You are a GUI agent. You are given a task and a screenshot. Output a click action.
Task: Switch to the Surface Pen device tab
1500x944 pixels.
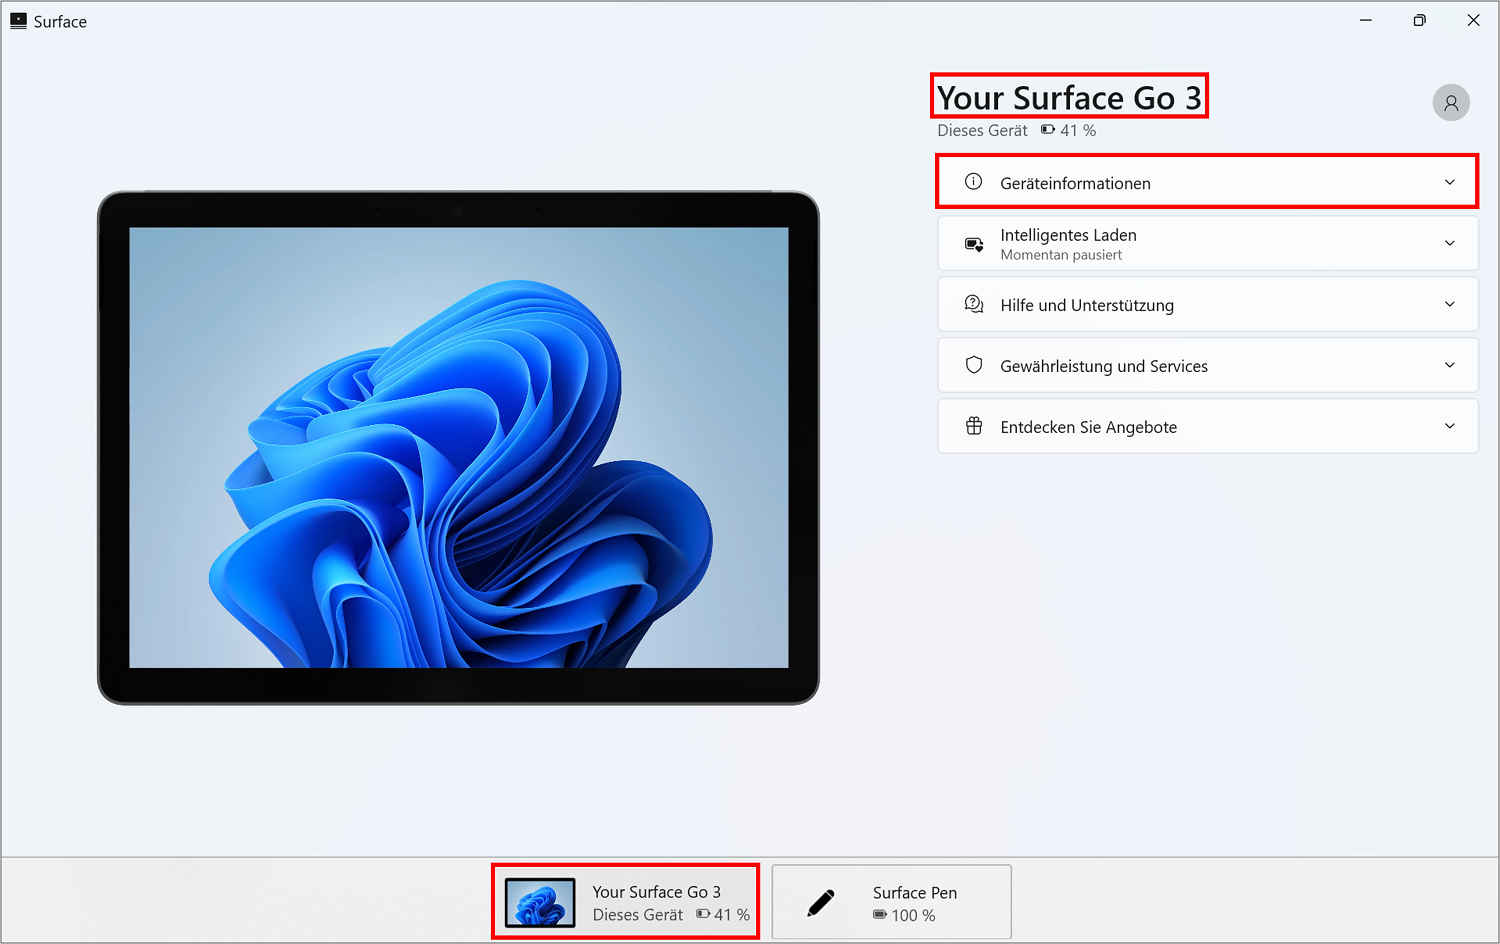(891, 902)
